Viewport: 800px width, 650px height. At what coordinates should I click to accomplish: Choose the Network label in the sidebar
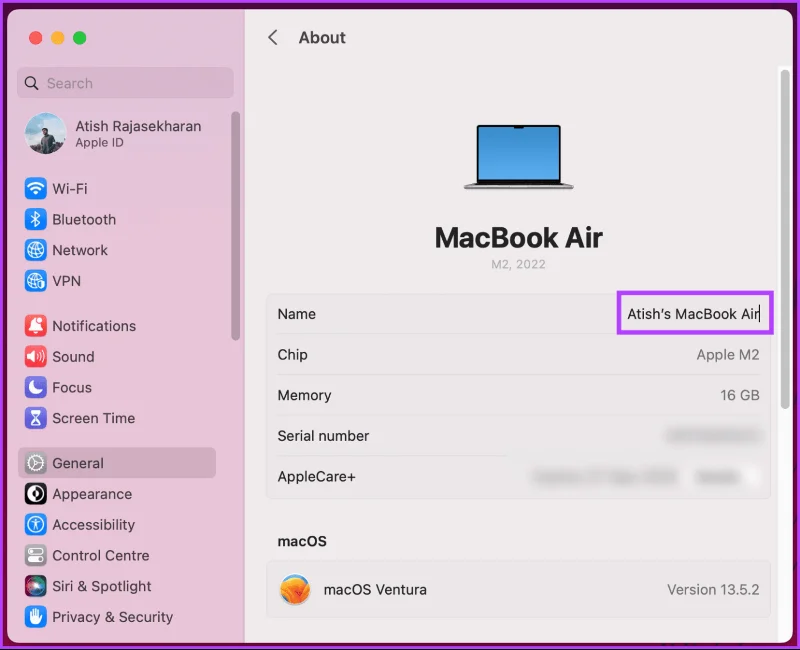click(80, 250)
